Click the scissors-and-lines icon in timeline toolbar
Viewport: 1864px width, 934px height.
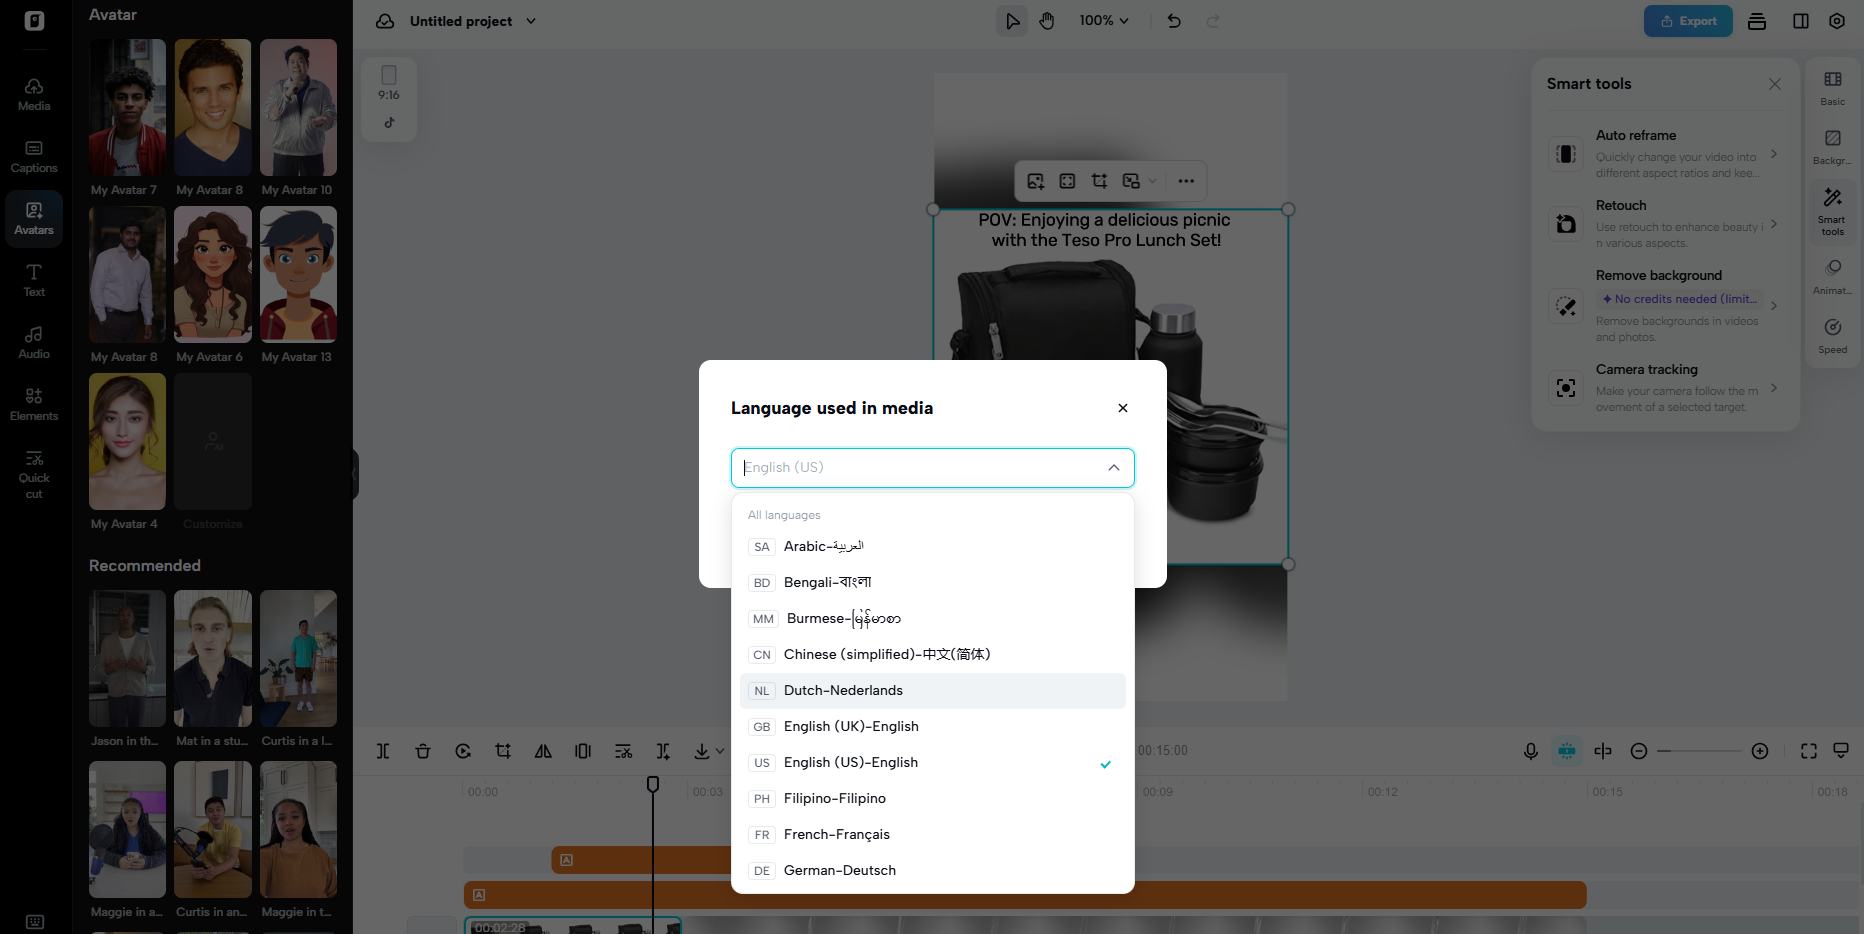623,751
